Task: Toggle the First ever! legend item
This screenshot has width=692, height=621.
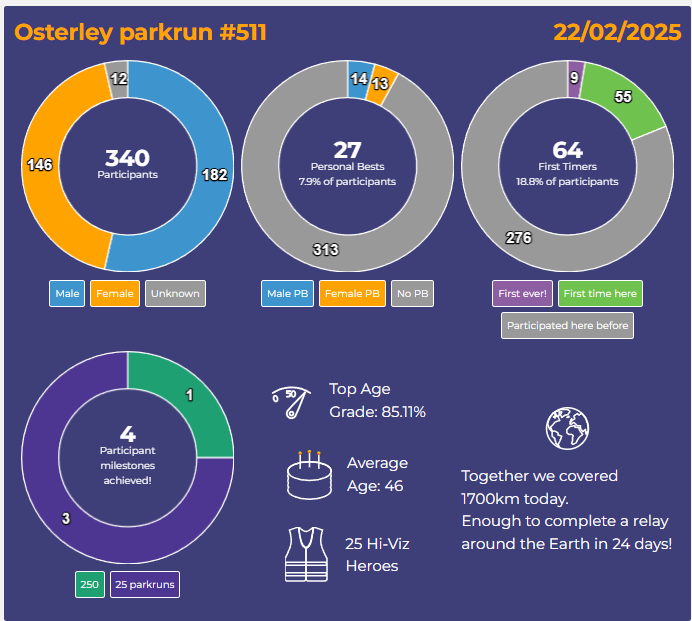Action: click(x=522, y=294)
